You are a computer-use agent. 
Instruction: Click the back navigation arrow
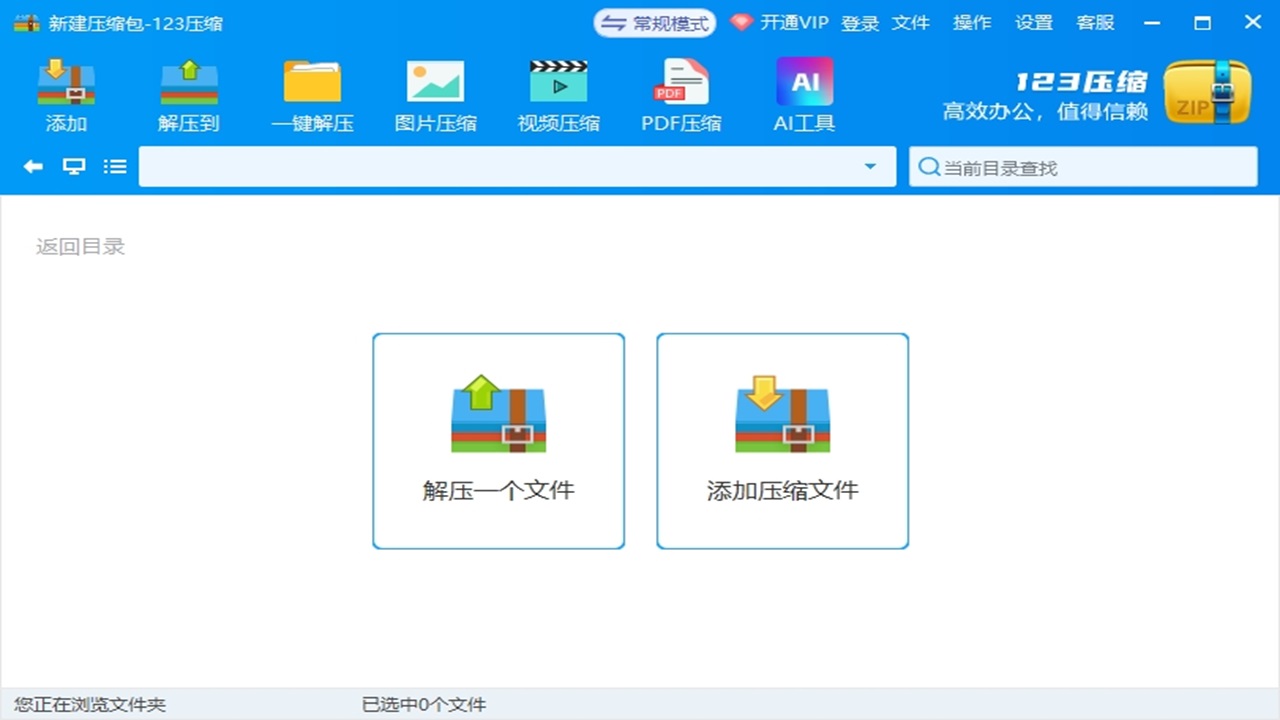[31, 166]
